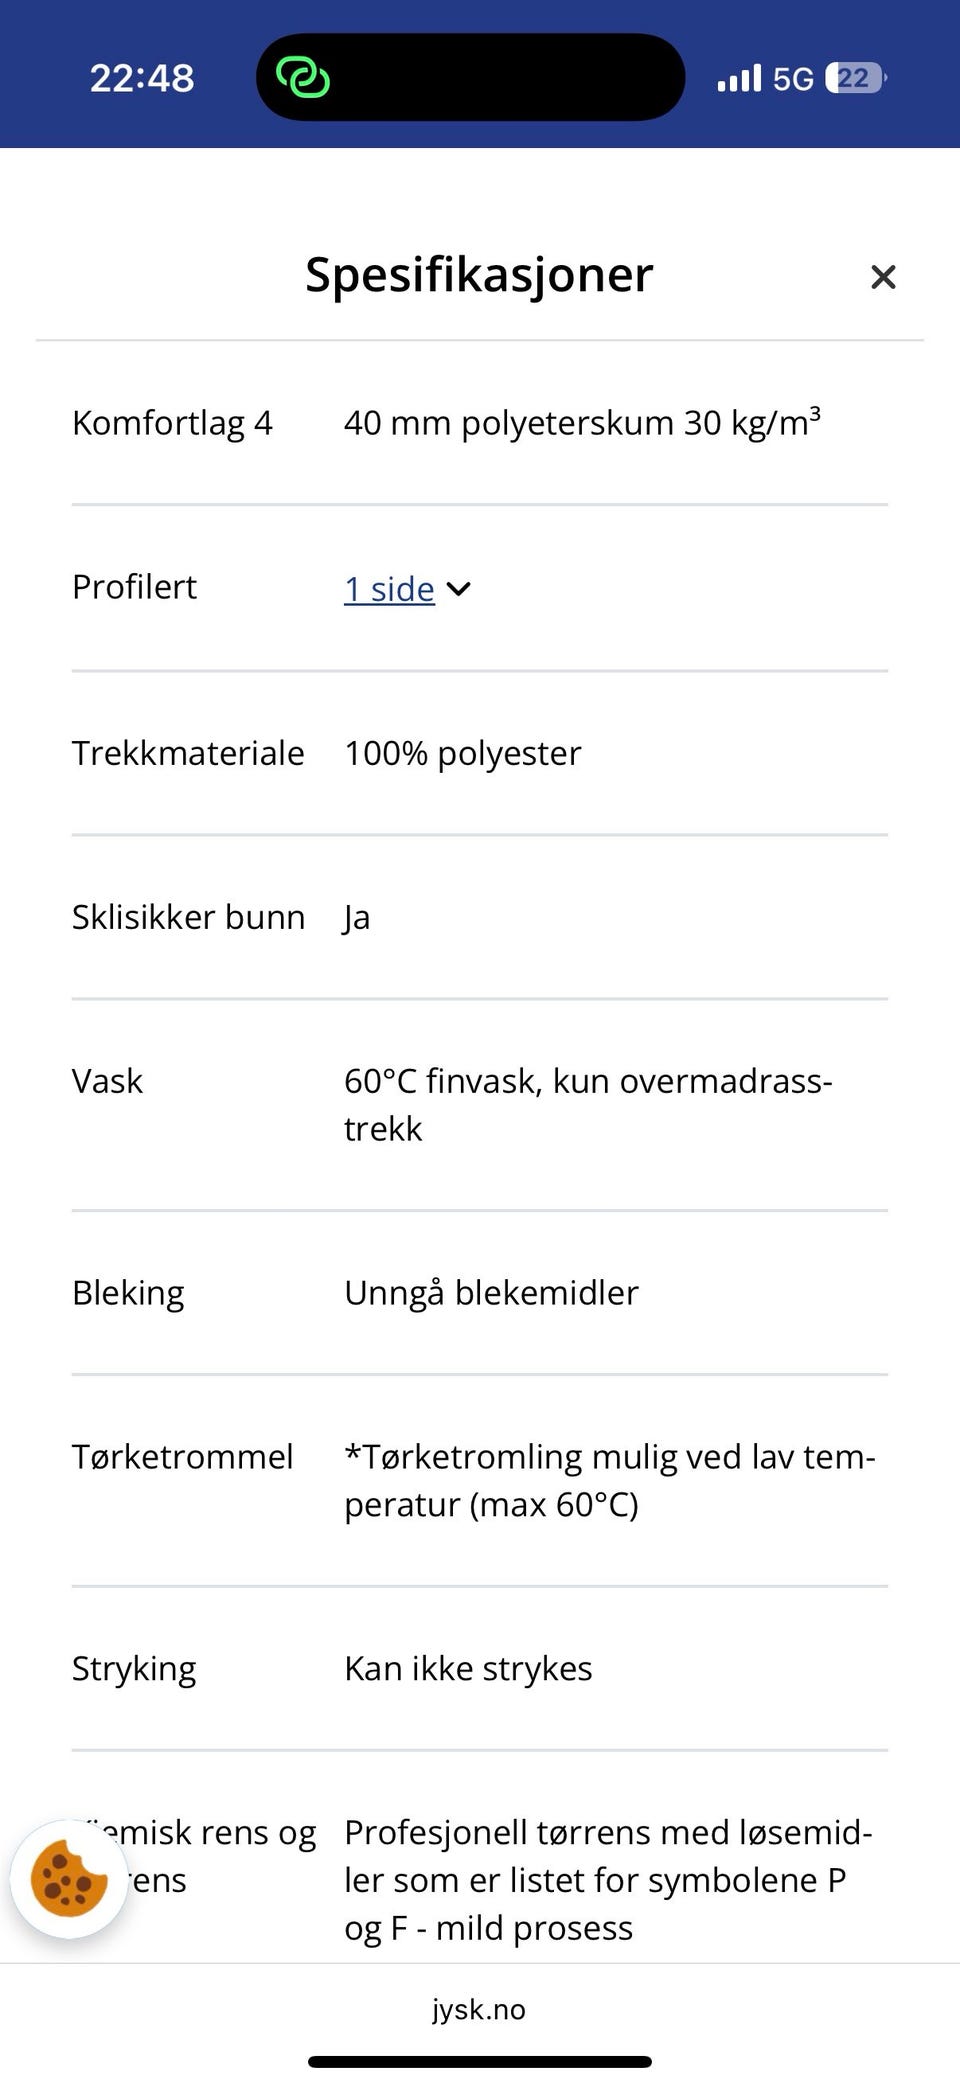
Task: Tap the Spesifikasjoner title
Action: pyautogui.click(x=478, y=275)
